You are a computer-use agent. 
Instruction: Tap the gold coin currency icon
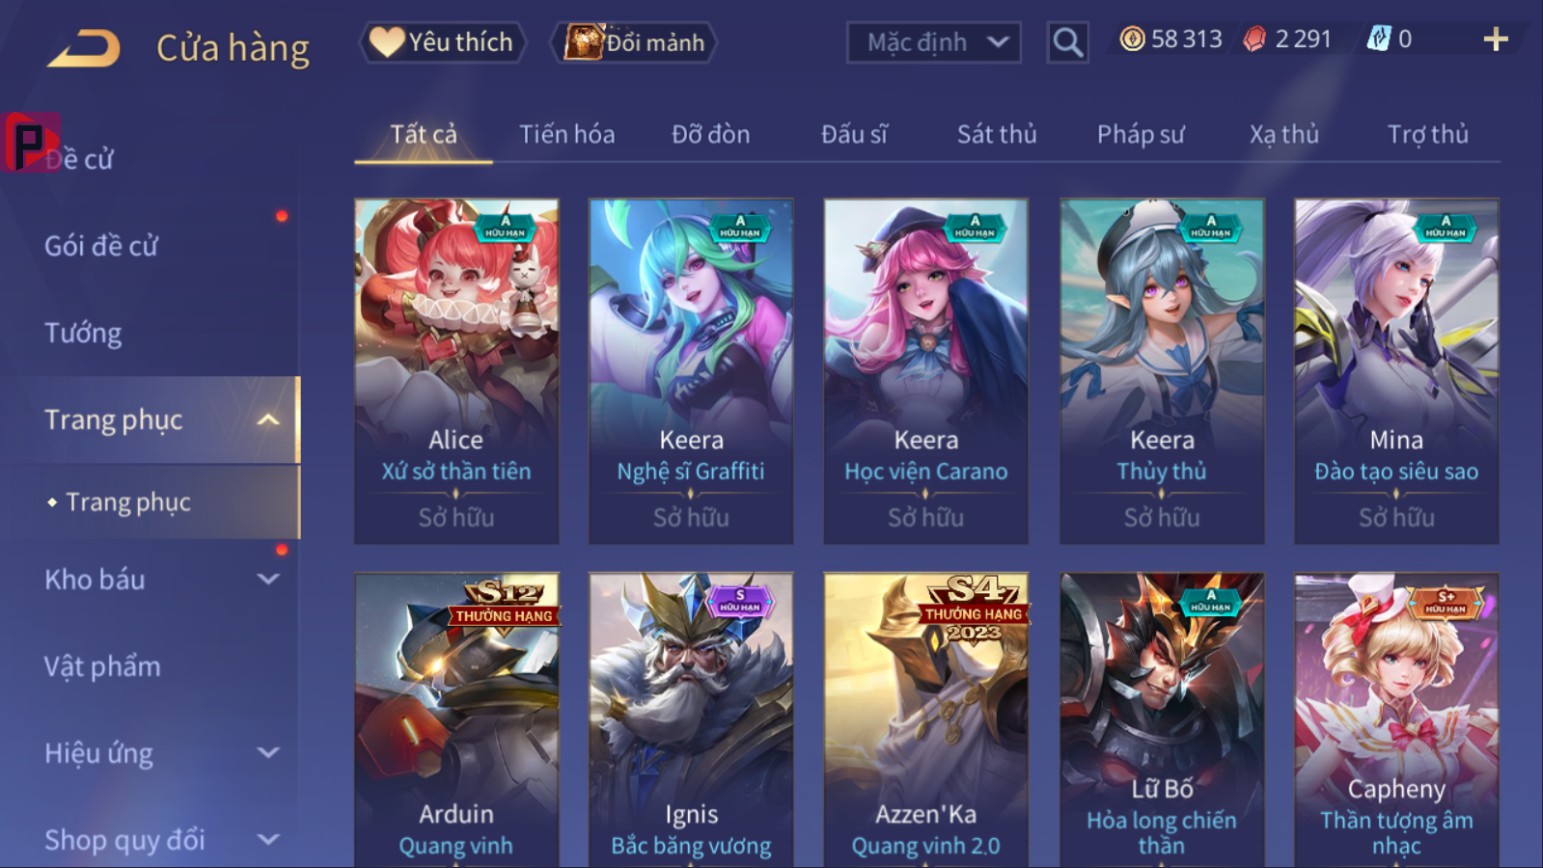click(x=1132, y=39)
